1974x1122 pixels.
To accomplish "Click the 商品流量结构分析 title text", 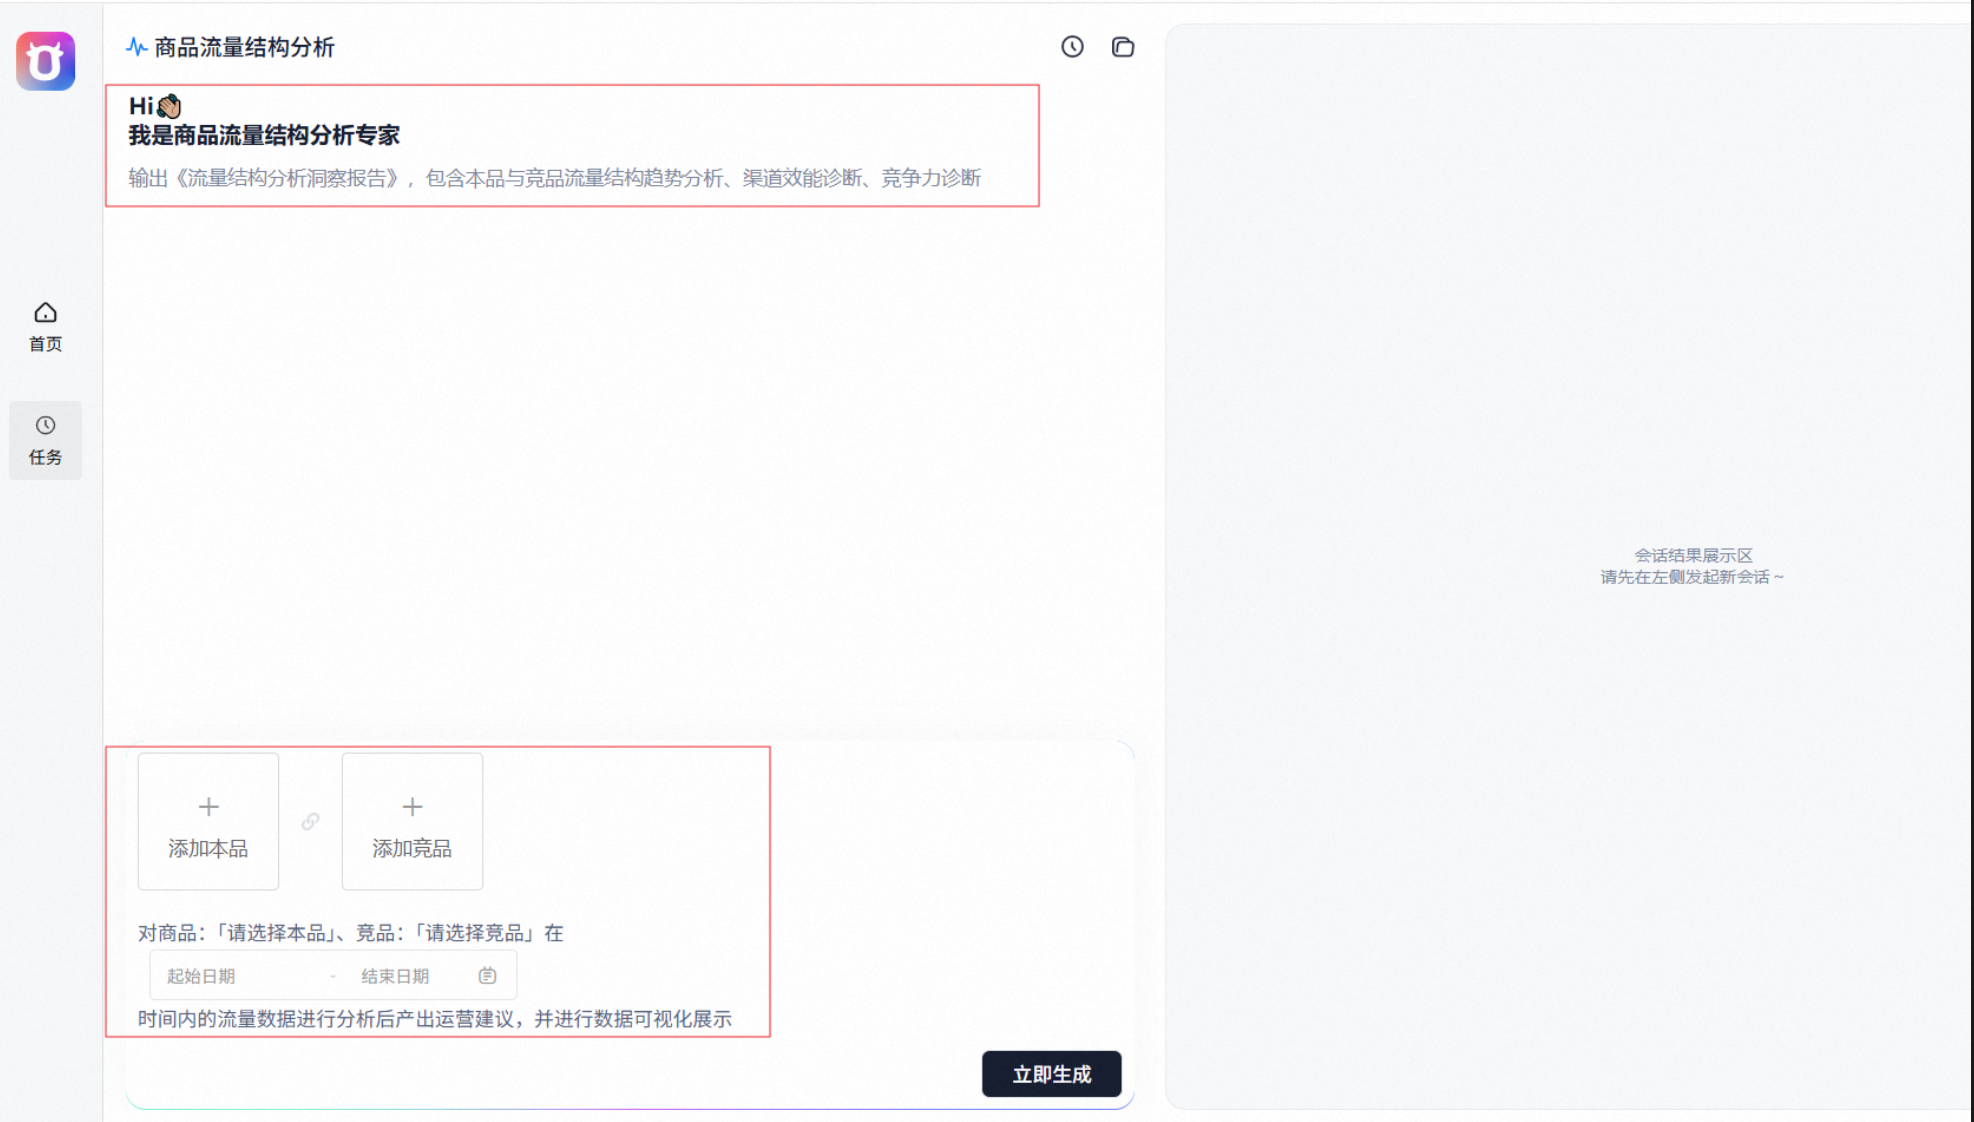I will (x=244, y=47).
